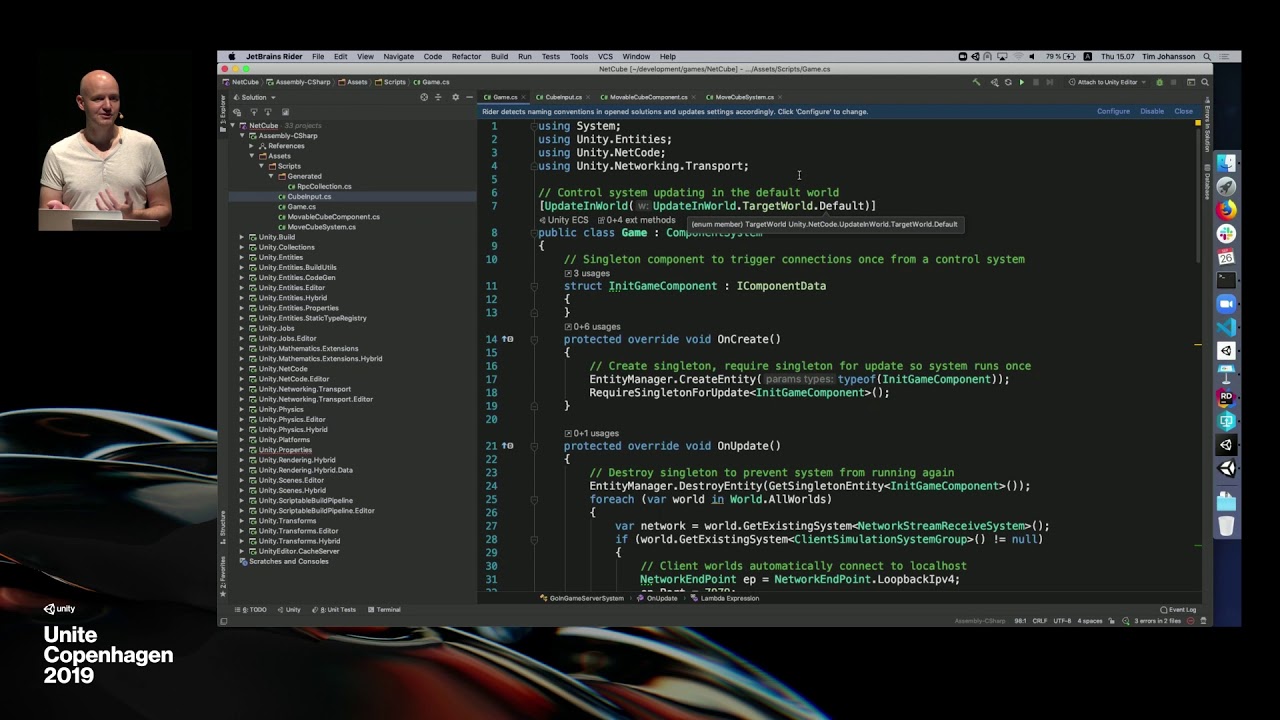Click the Search Everywhere magnifier in Rider toolbar
Image resolution: width=1280 pixels, height=720 pixels.
[1205, 82]
